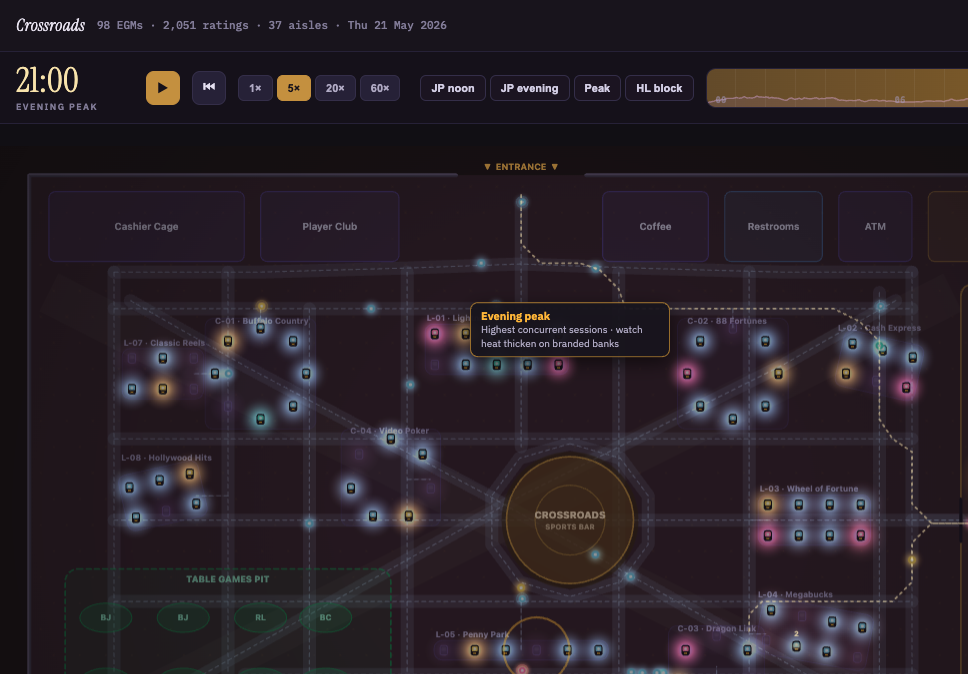Click the TABLE GAMES PIT label
The image size is (968, 674).
pyautogui.click(x=228, y=579)
